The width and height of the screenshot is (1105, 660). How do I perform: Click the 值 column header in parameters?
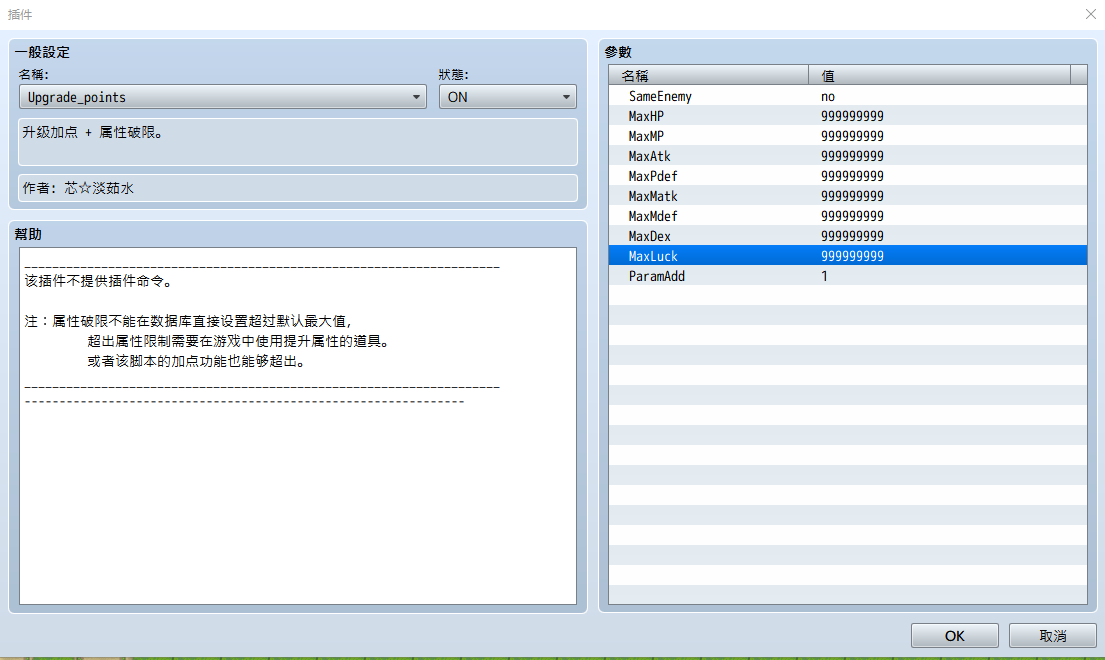pos(939,75)
